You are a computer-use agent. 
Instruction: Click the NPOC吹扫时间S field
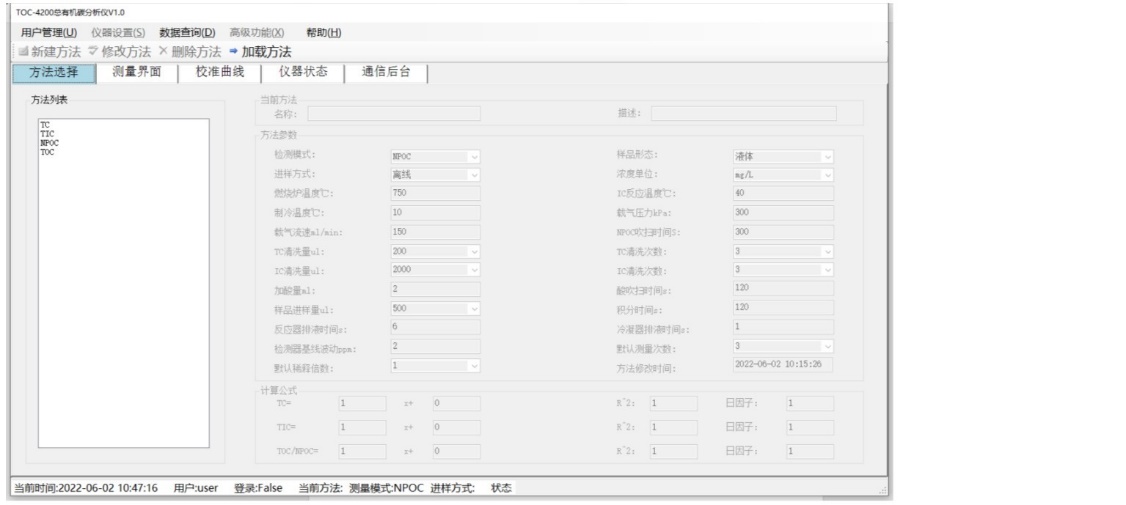783,232
